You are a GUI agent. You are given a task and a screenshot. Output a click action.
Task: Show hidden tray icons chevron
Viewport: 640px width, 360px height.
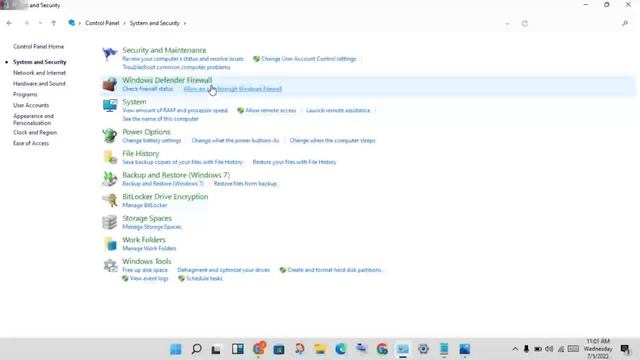[515, 349]
